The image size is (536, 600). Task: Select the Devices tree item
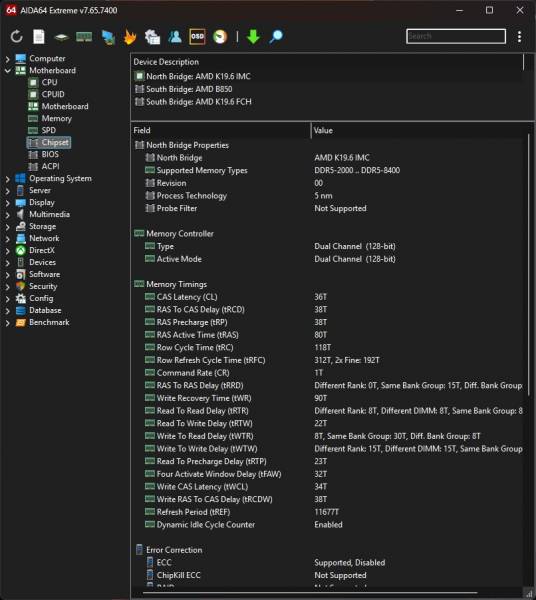pos(36,262)
